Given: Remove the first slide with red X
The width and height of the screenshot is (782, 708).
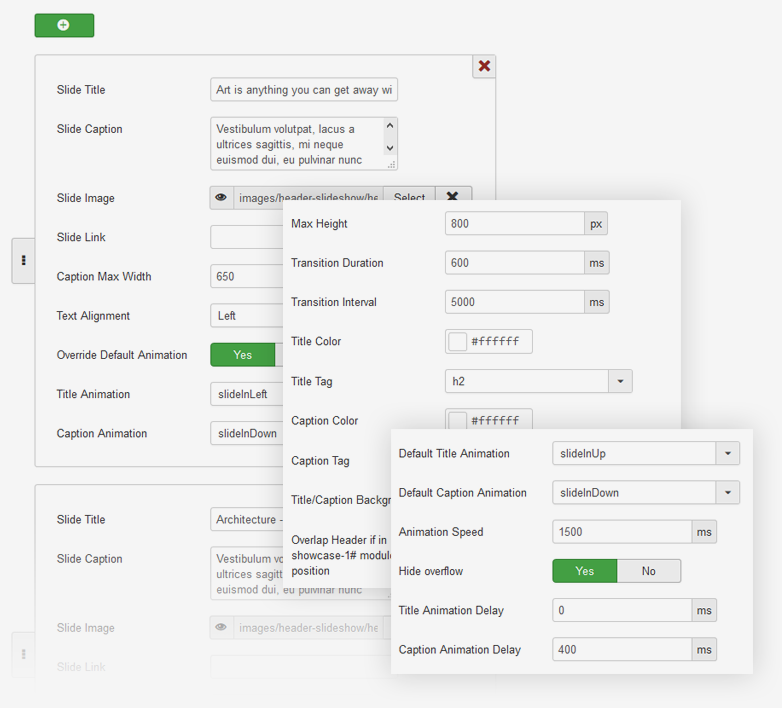Looking at the screenshot, I should click(484, 66).
